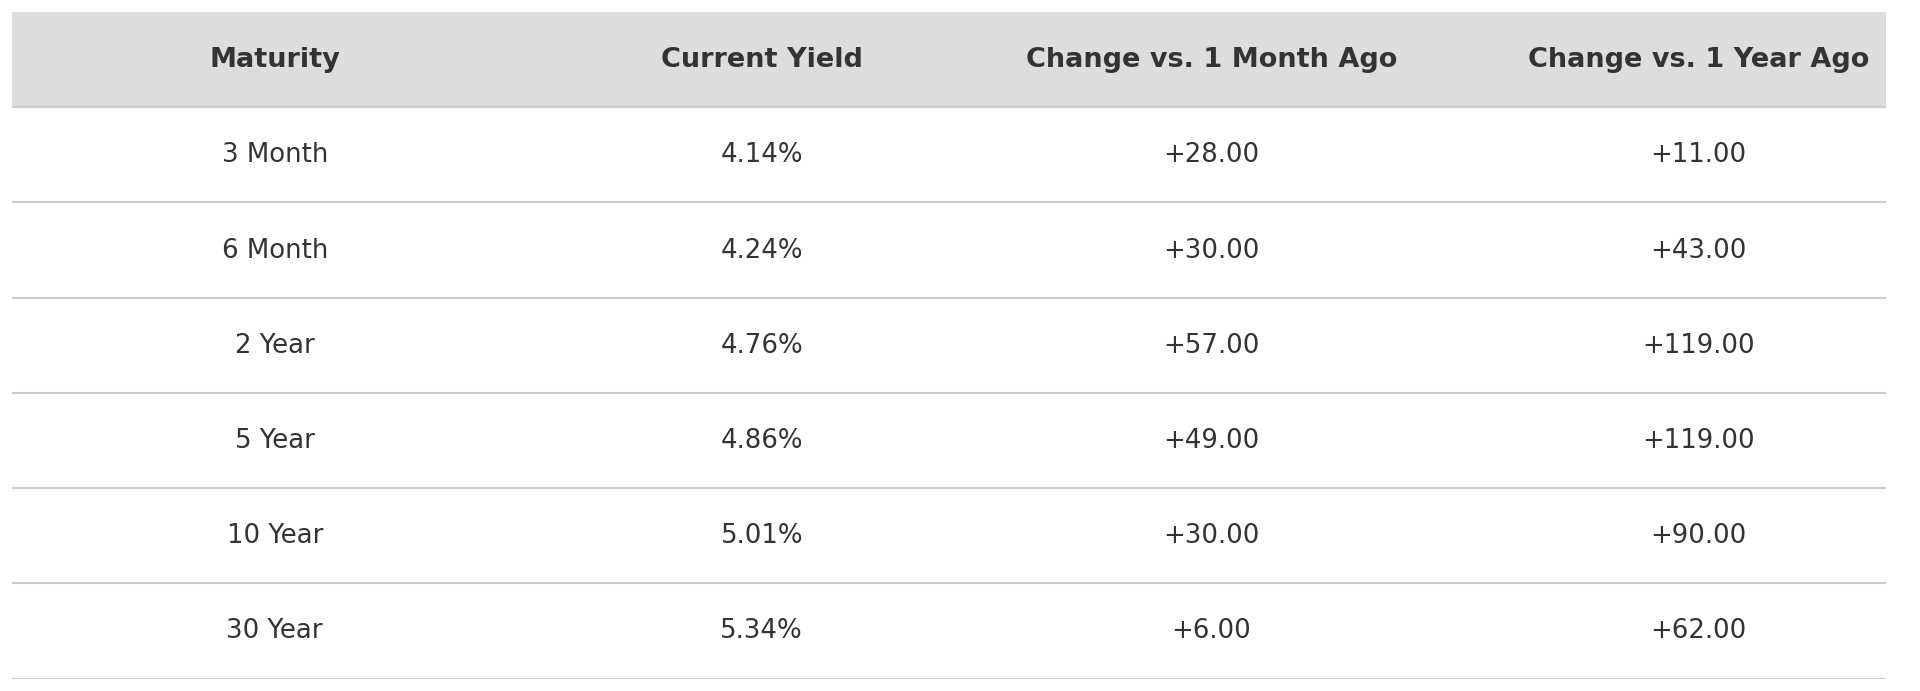This screenshot has width=1920, height=691.
Task: Click the +57.00 monthly change value
Action: 1211,345
